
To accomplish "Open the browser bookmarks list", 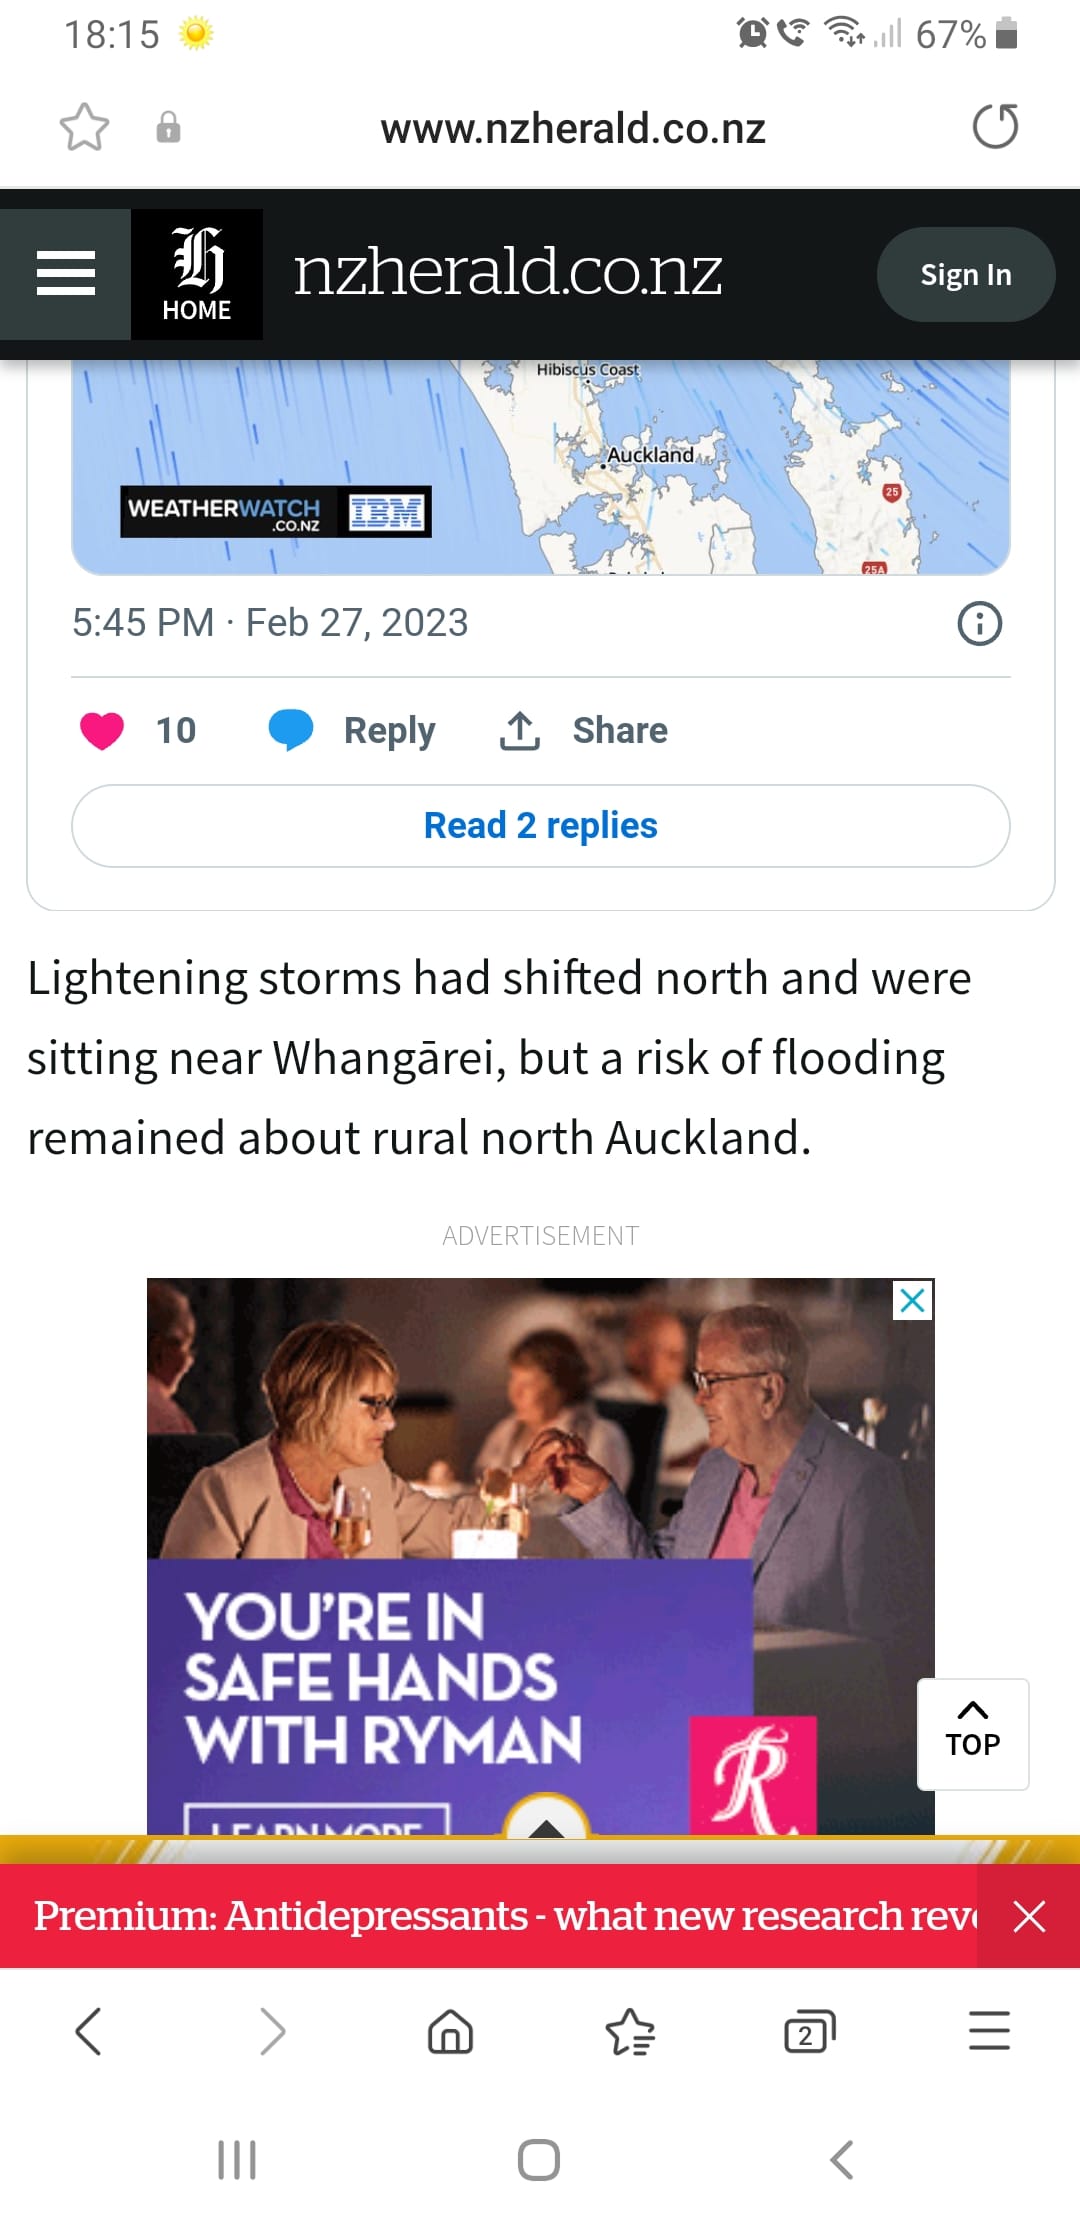I will [630, 2032].
